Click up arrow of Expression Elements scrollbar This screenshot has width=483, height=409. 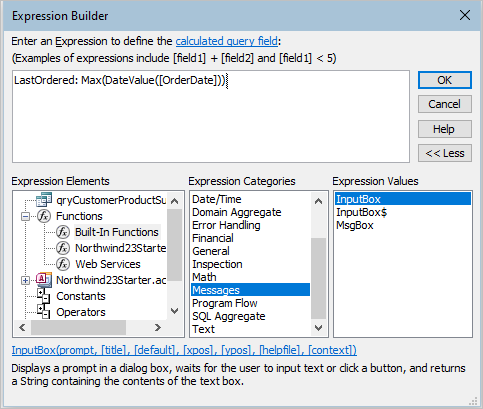pyautogui.click(x=174, y=201)
